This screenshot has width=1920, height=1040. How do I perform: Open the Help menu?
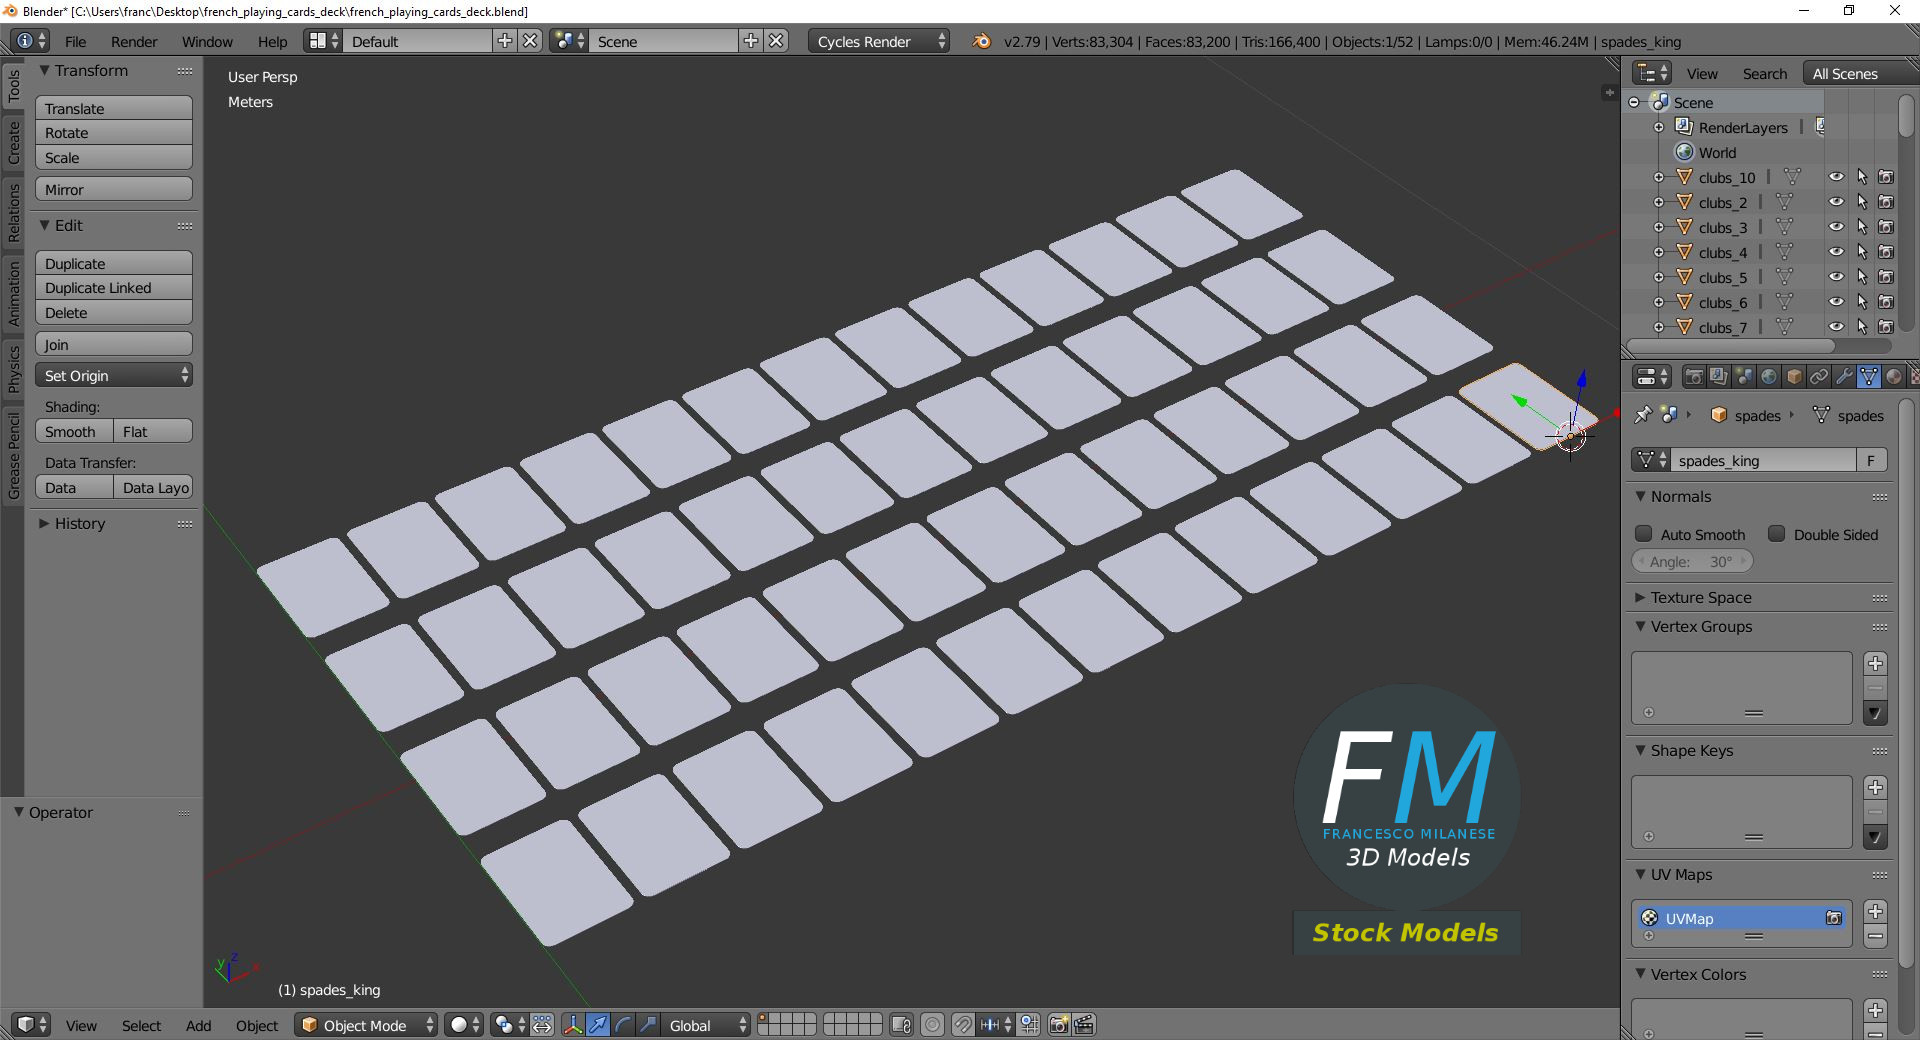(272, 41)
